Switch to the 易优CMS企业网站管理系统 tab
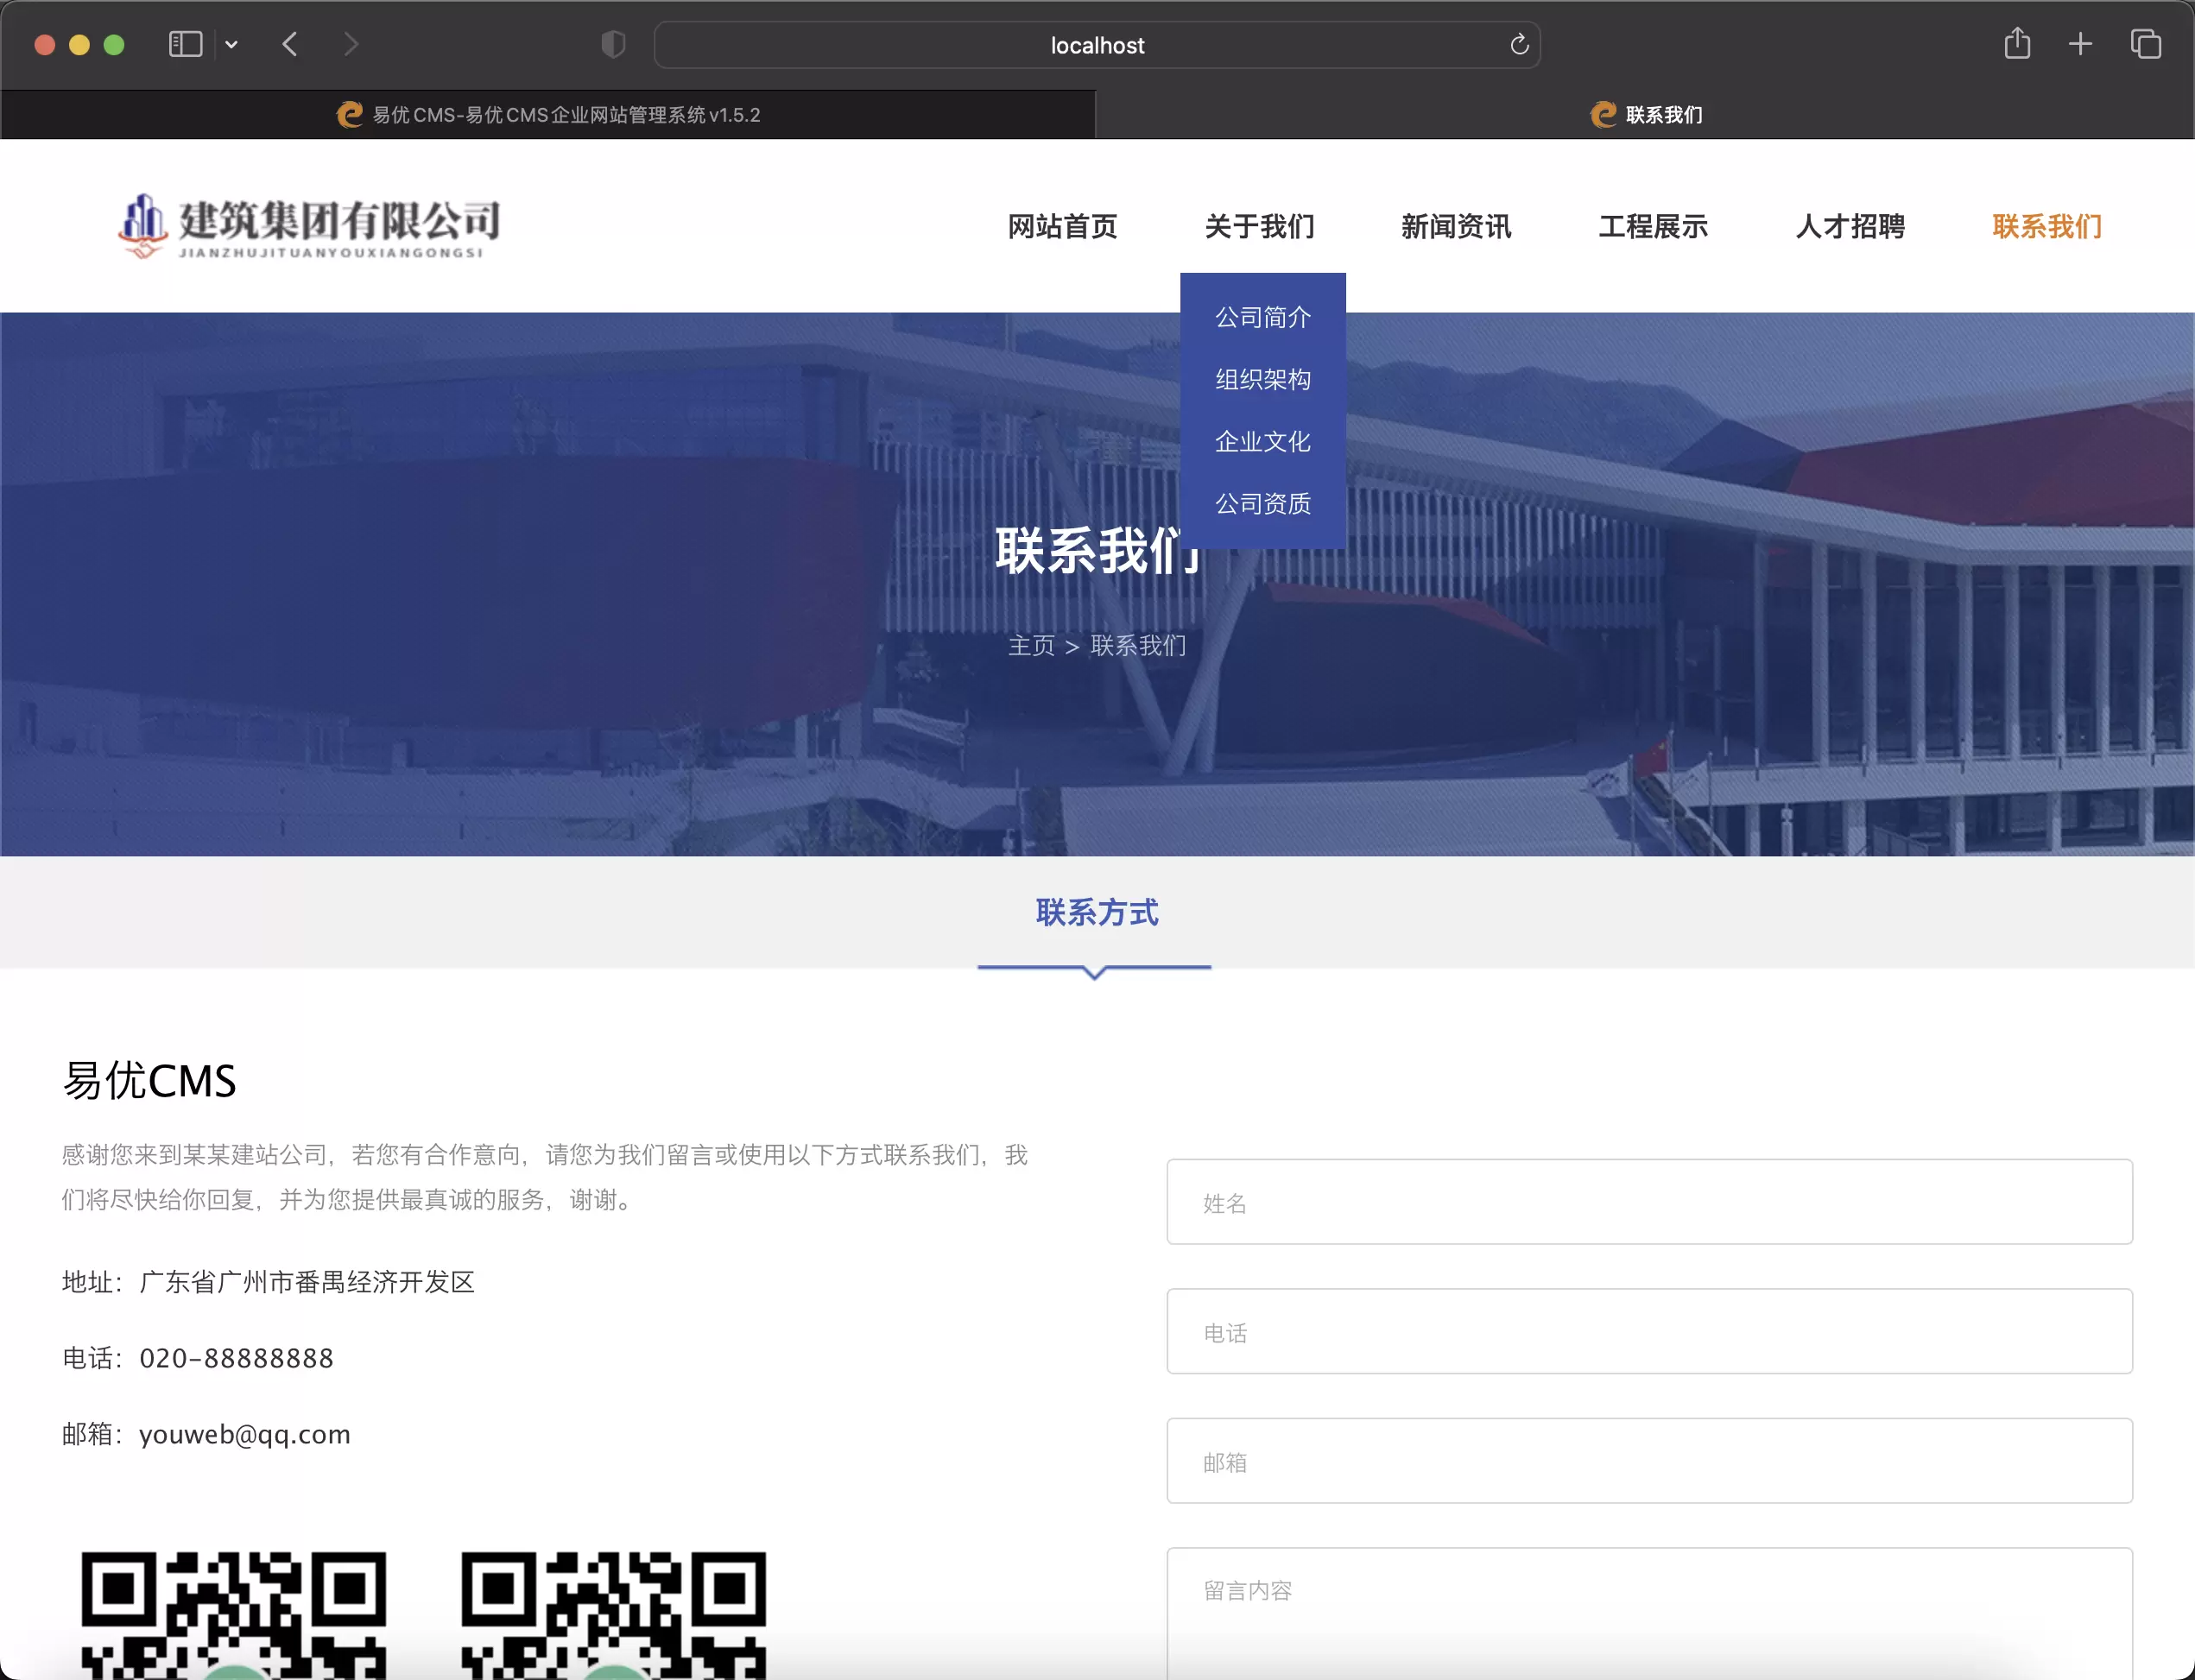This screenshot has height=1680, width=2195. click(548, 115)
